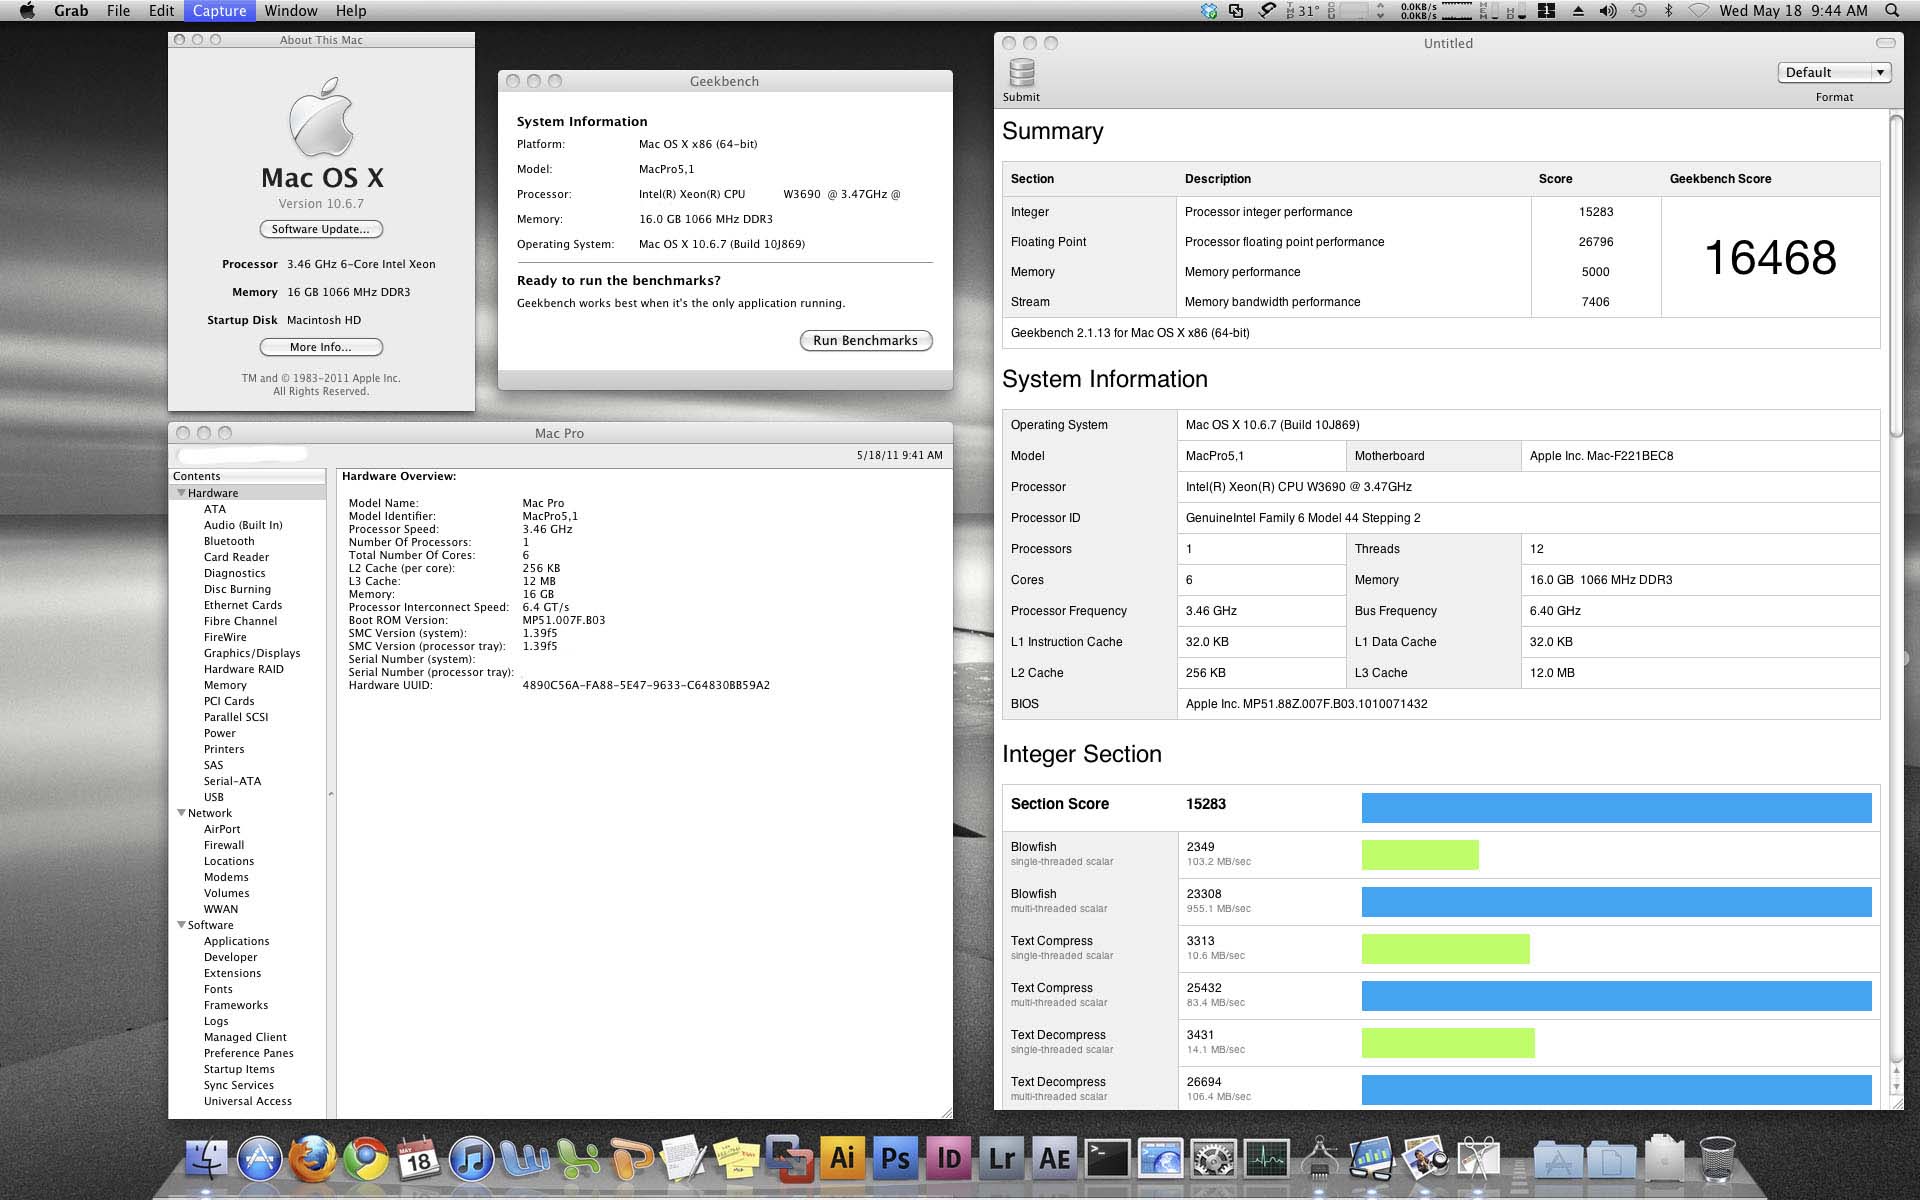Image resolution: width=1920 pixels, height=1200 pixels.
Task: Open the Default format dropdown
Action: [x=1833, y=72]
